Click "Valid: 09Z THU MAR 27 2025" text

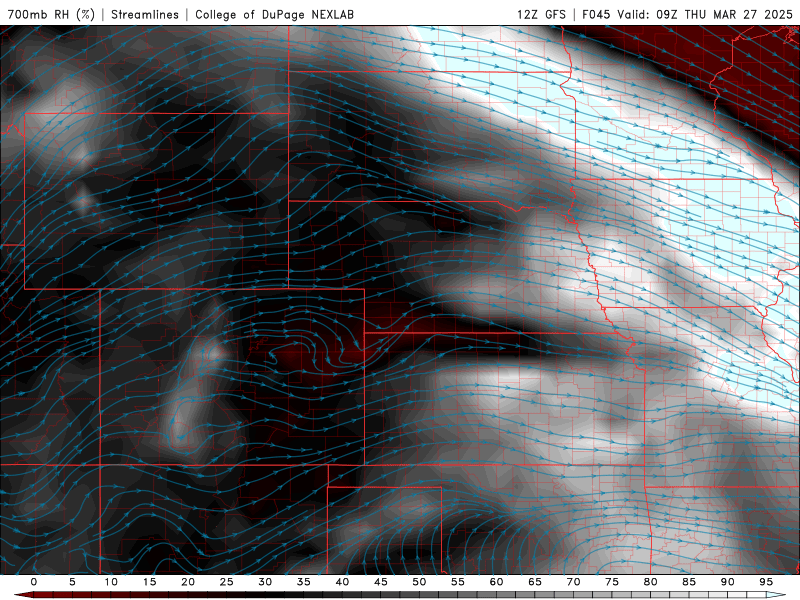pyautogui.click(x=705, y=14)
